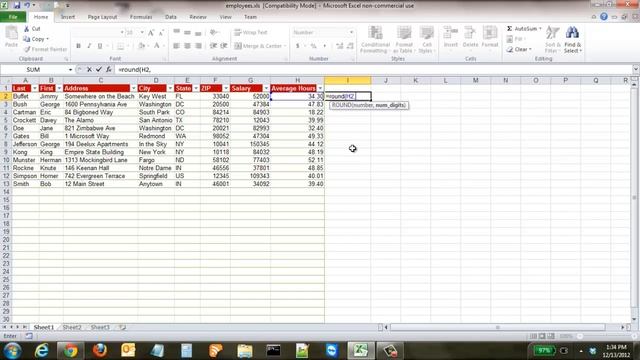Open Google Chrome from the taskbar
Image resolution: width=640 pixels, height=360 pixels.
tap(70, 351)
